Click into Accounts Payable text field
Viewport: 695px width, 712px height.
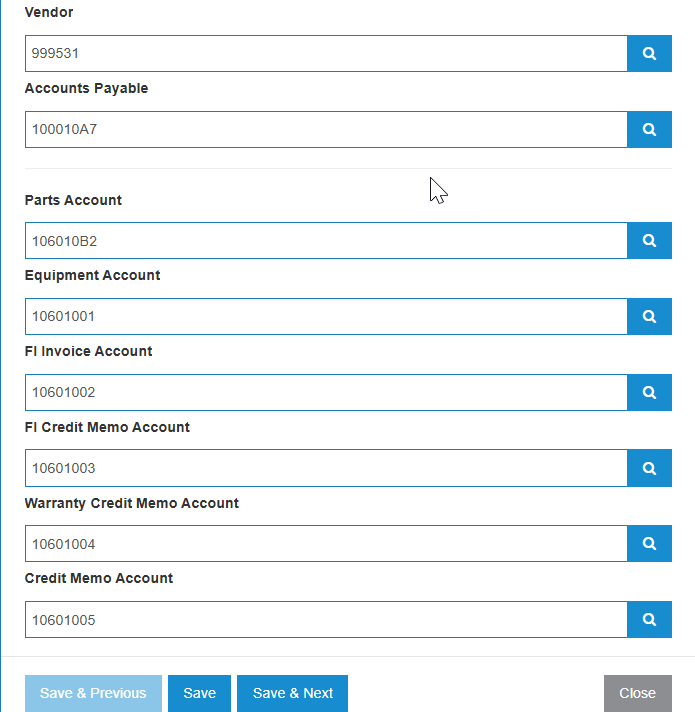326,129
